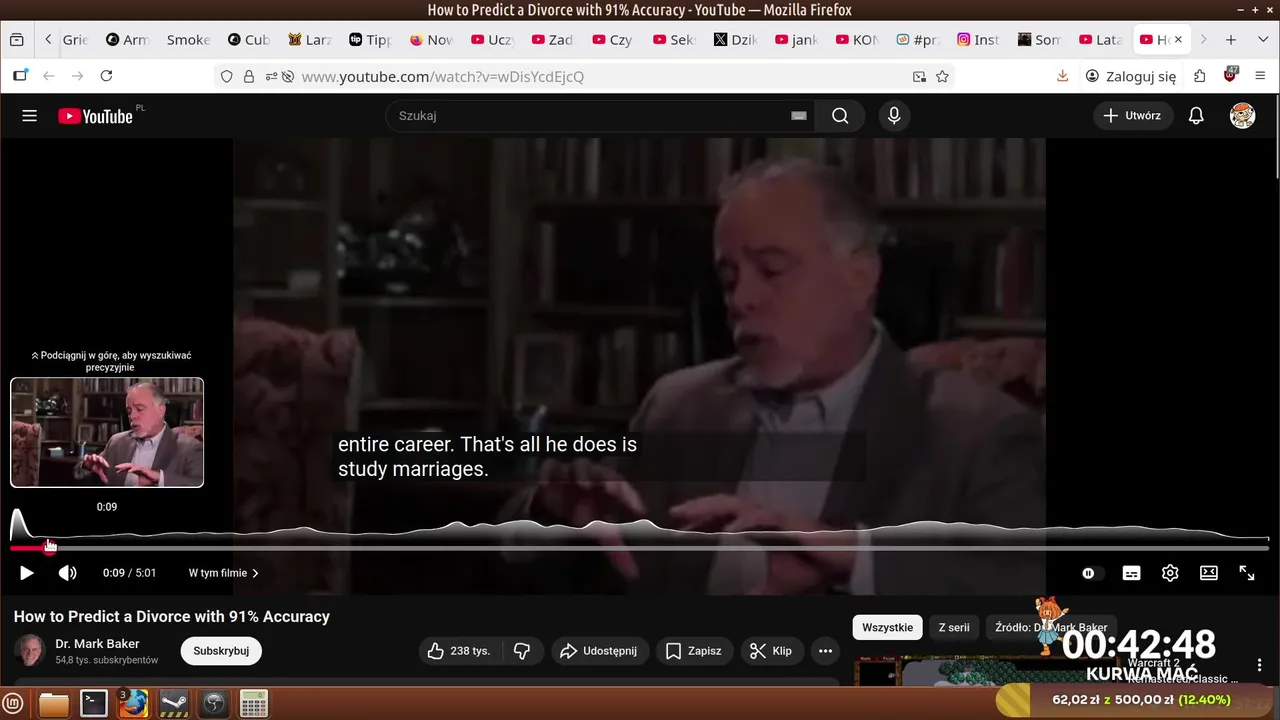
Task: Like the video with thumbs up
Action: 459,651
